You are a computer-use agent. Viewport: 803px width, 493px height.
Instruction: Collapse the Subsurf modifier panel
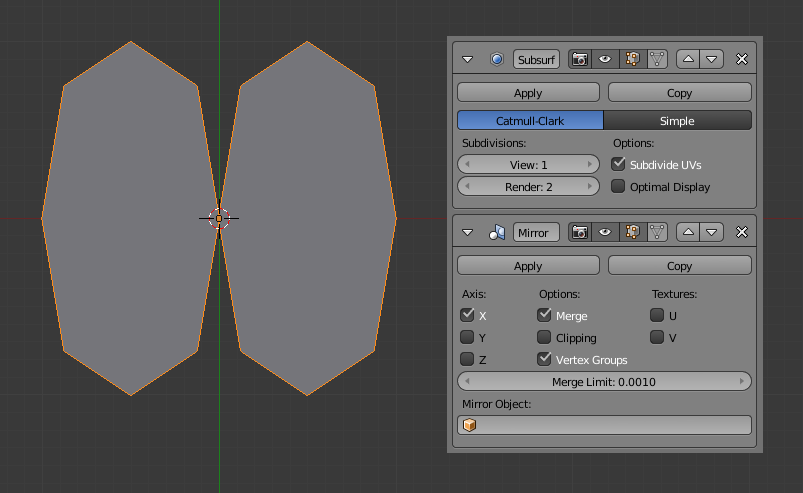point(467,60)
